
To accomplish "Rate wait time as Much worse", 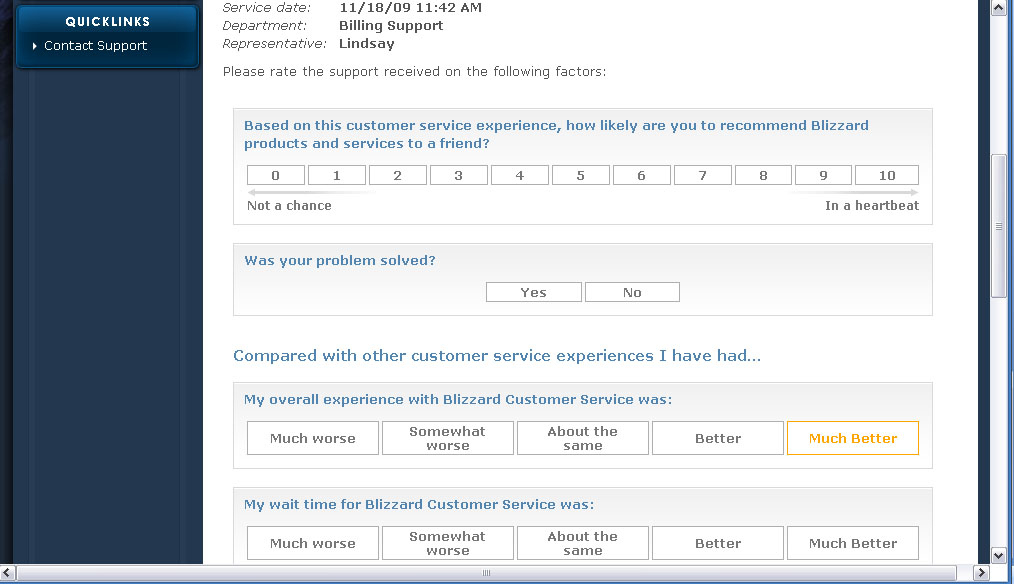I will (313, 543).
